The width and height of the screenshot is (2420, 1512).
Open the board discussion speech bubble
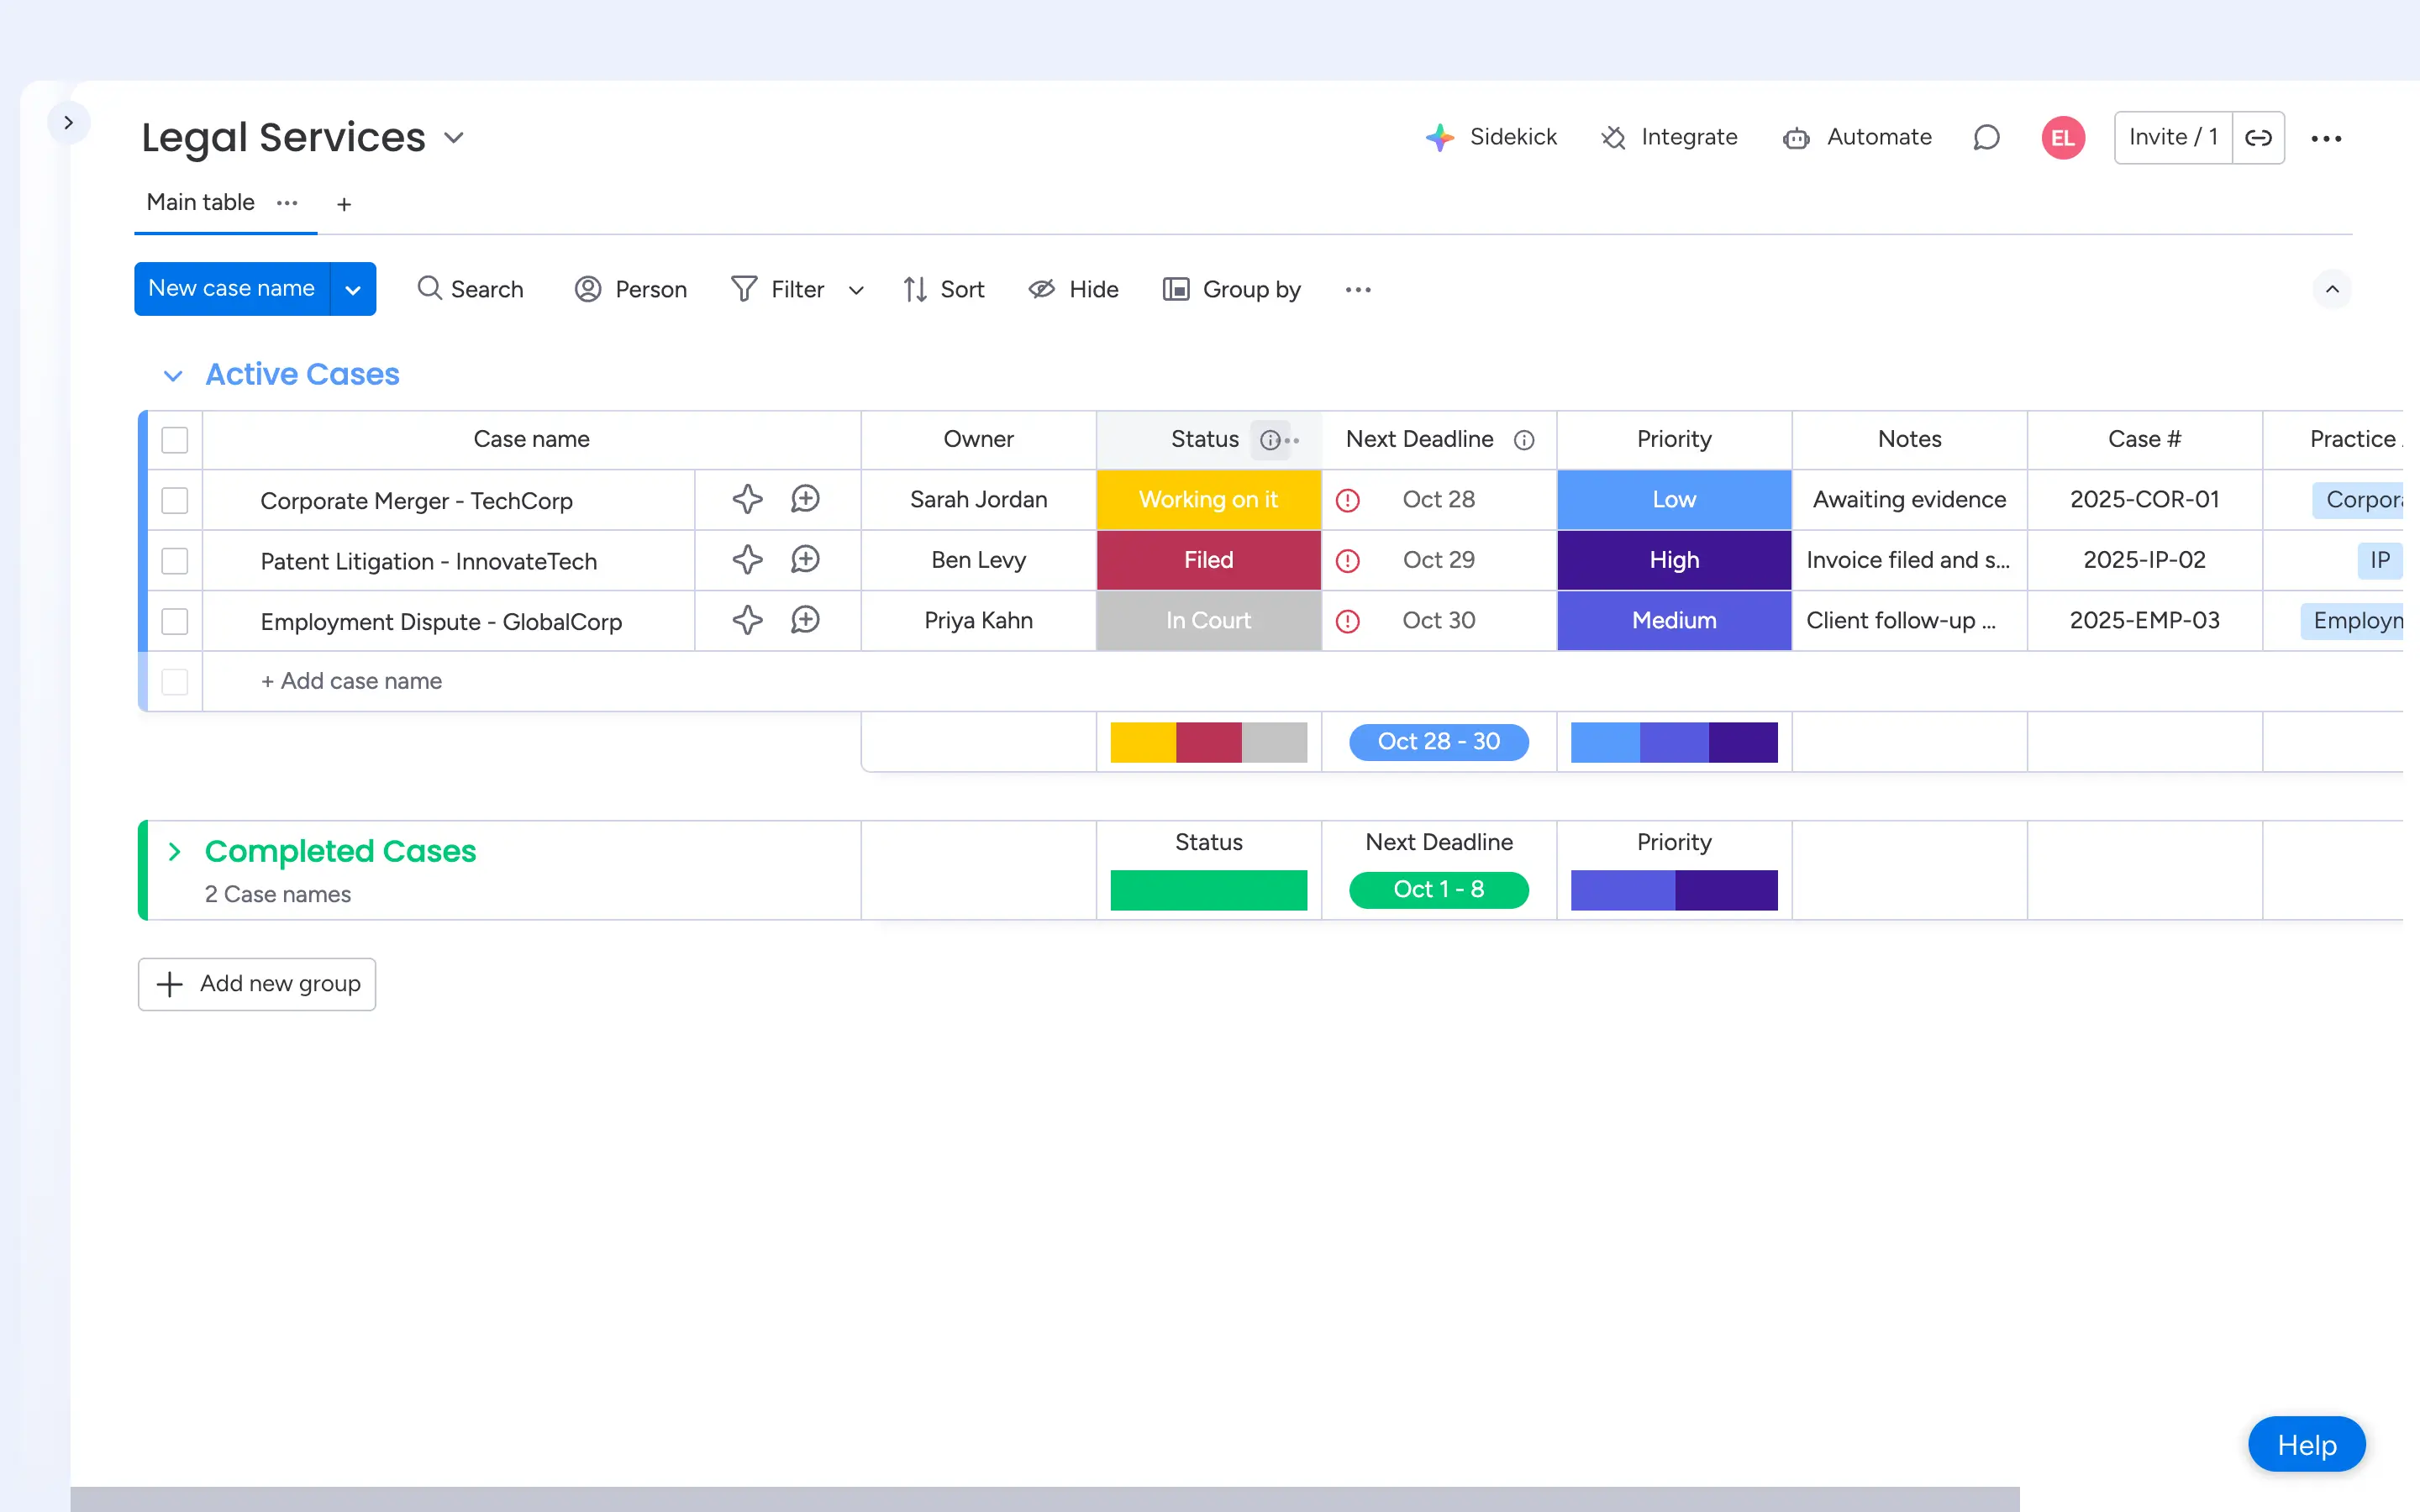tap(1986, 138)
